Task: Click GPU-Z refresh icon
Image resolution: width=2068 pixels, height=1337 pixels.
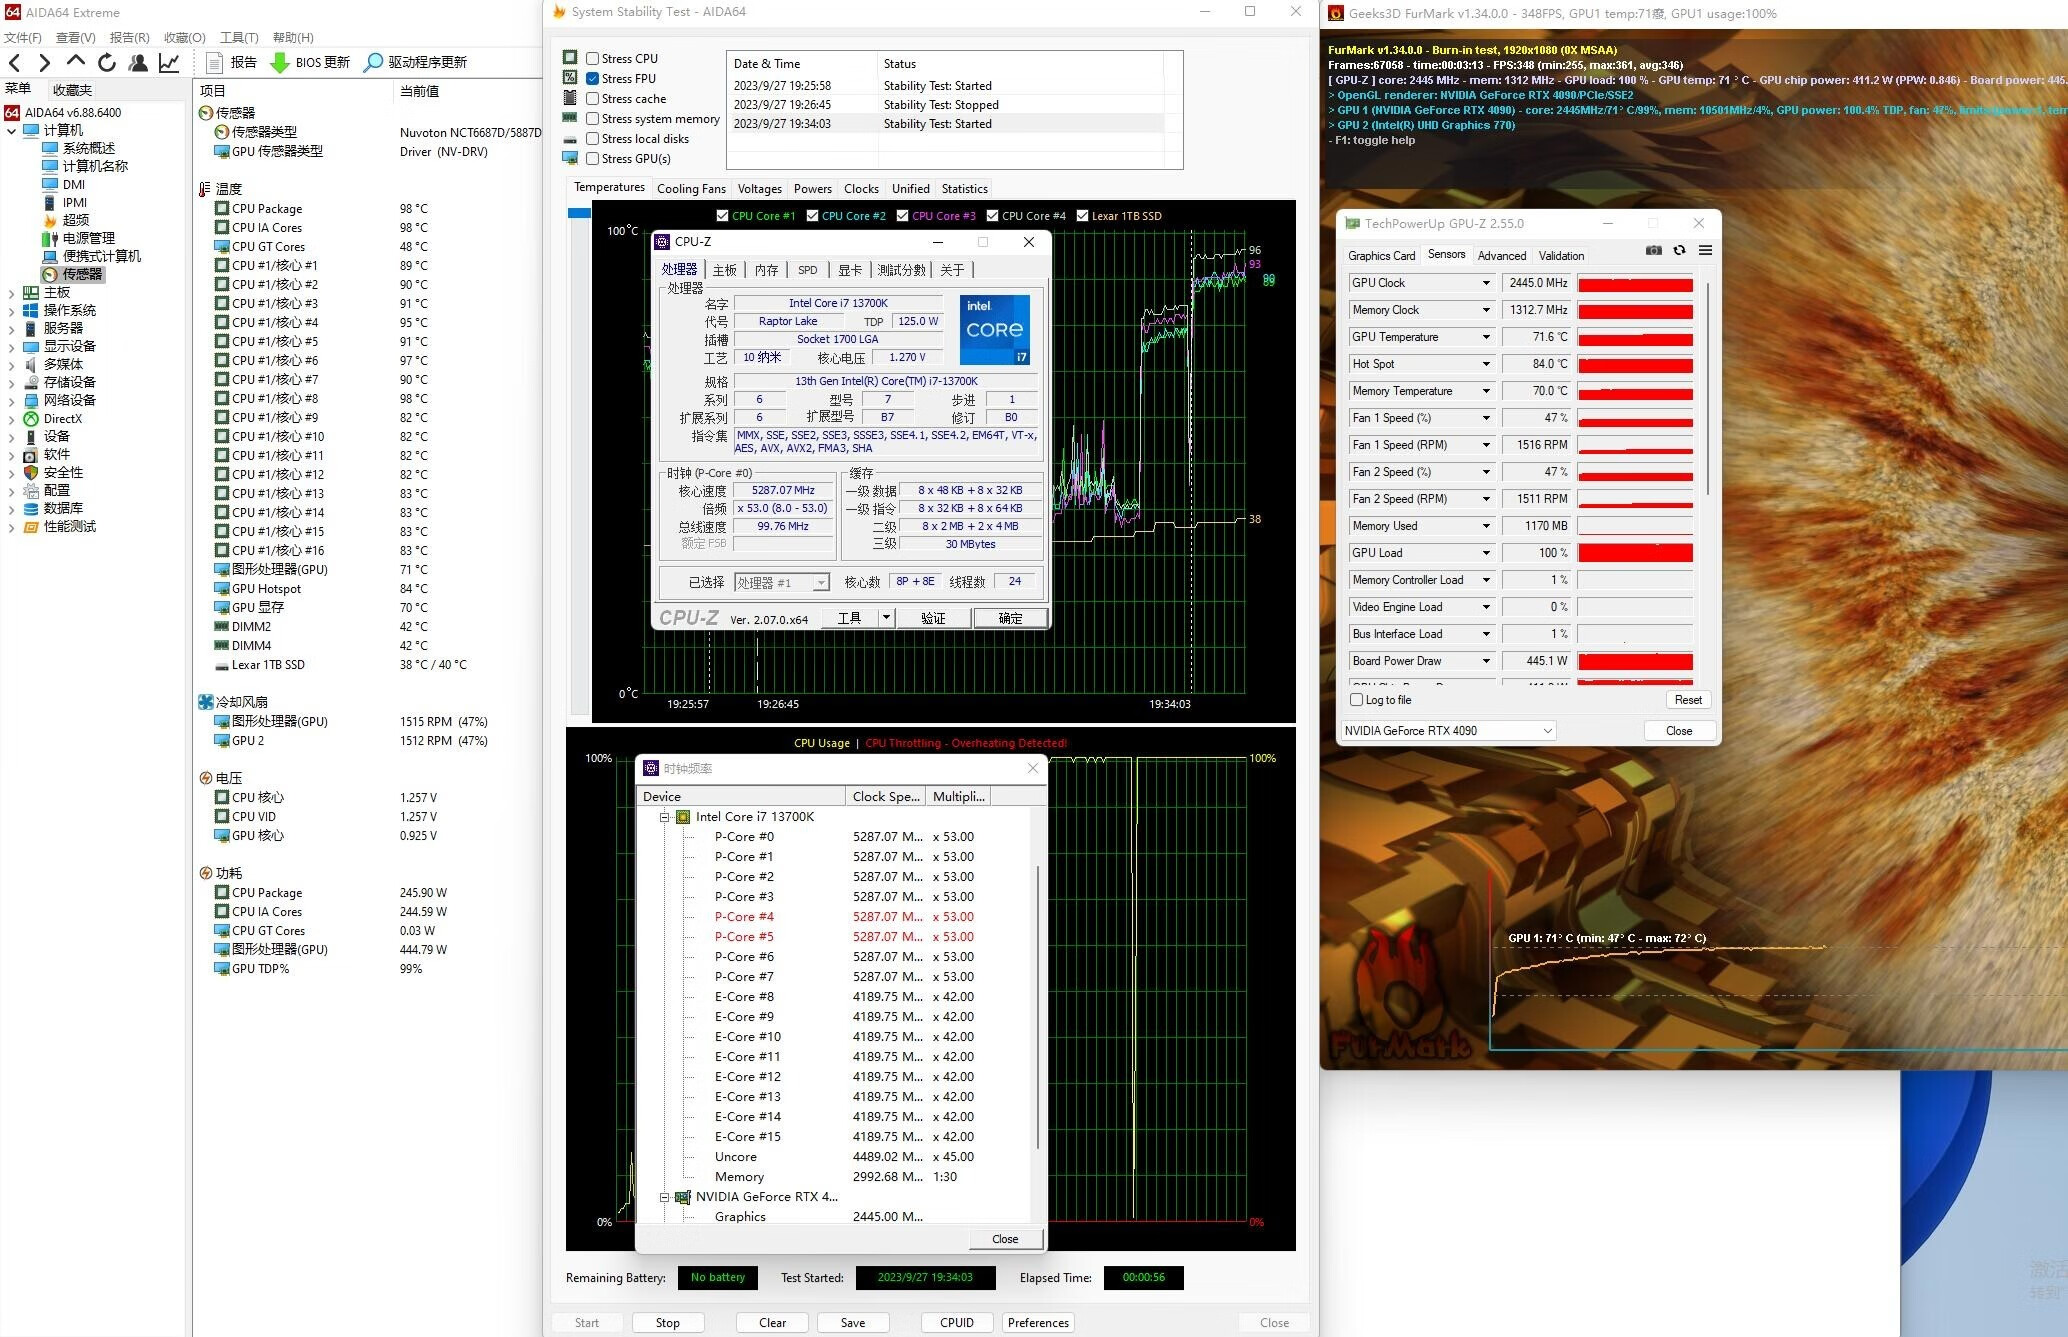Action: point(1680,250)
